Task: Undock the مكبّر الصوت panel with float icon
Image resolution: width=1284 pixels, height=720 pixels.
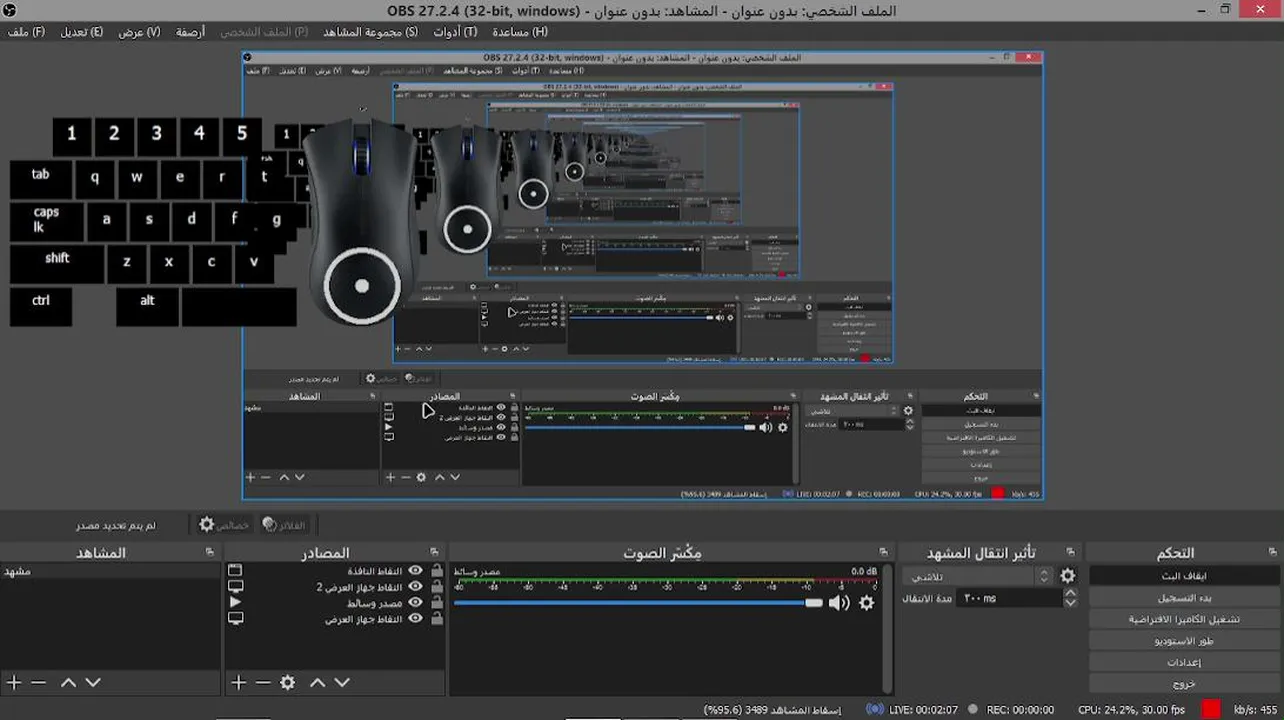Action: click(883, 552)
